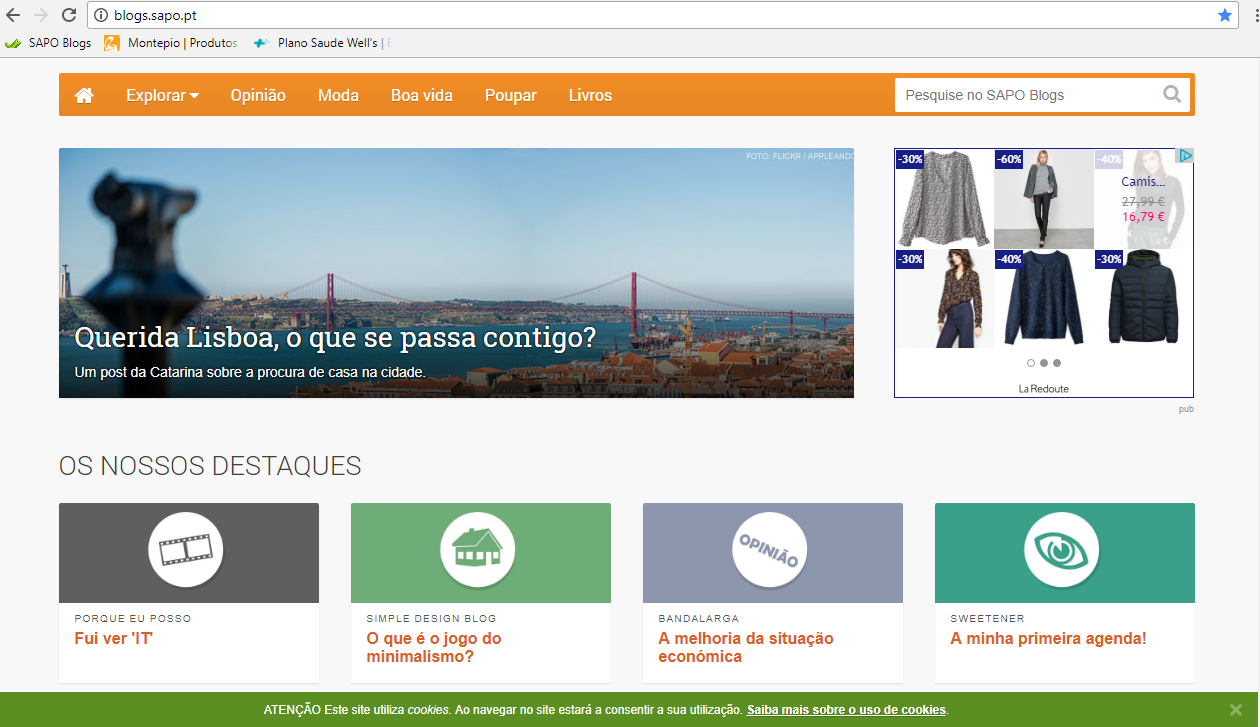
Task: Click the search magnifier icon
Action: (1172, 95)
